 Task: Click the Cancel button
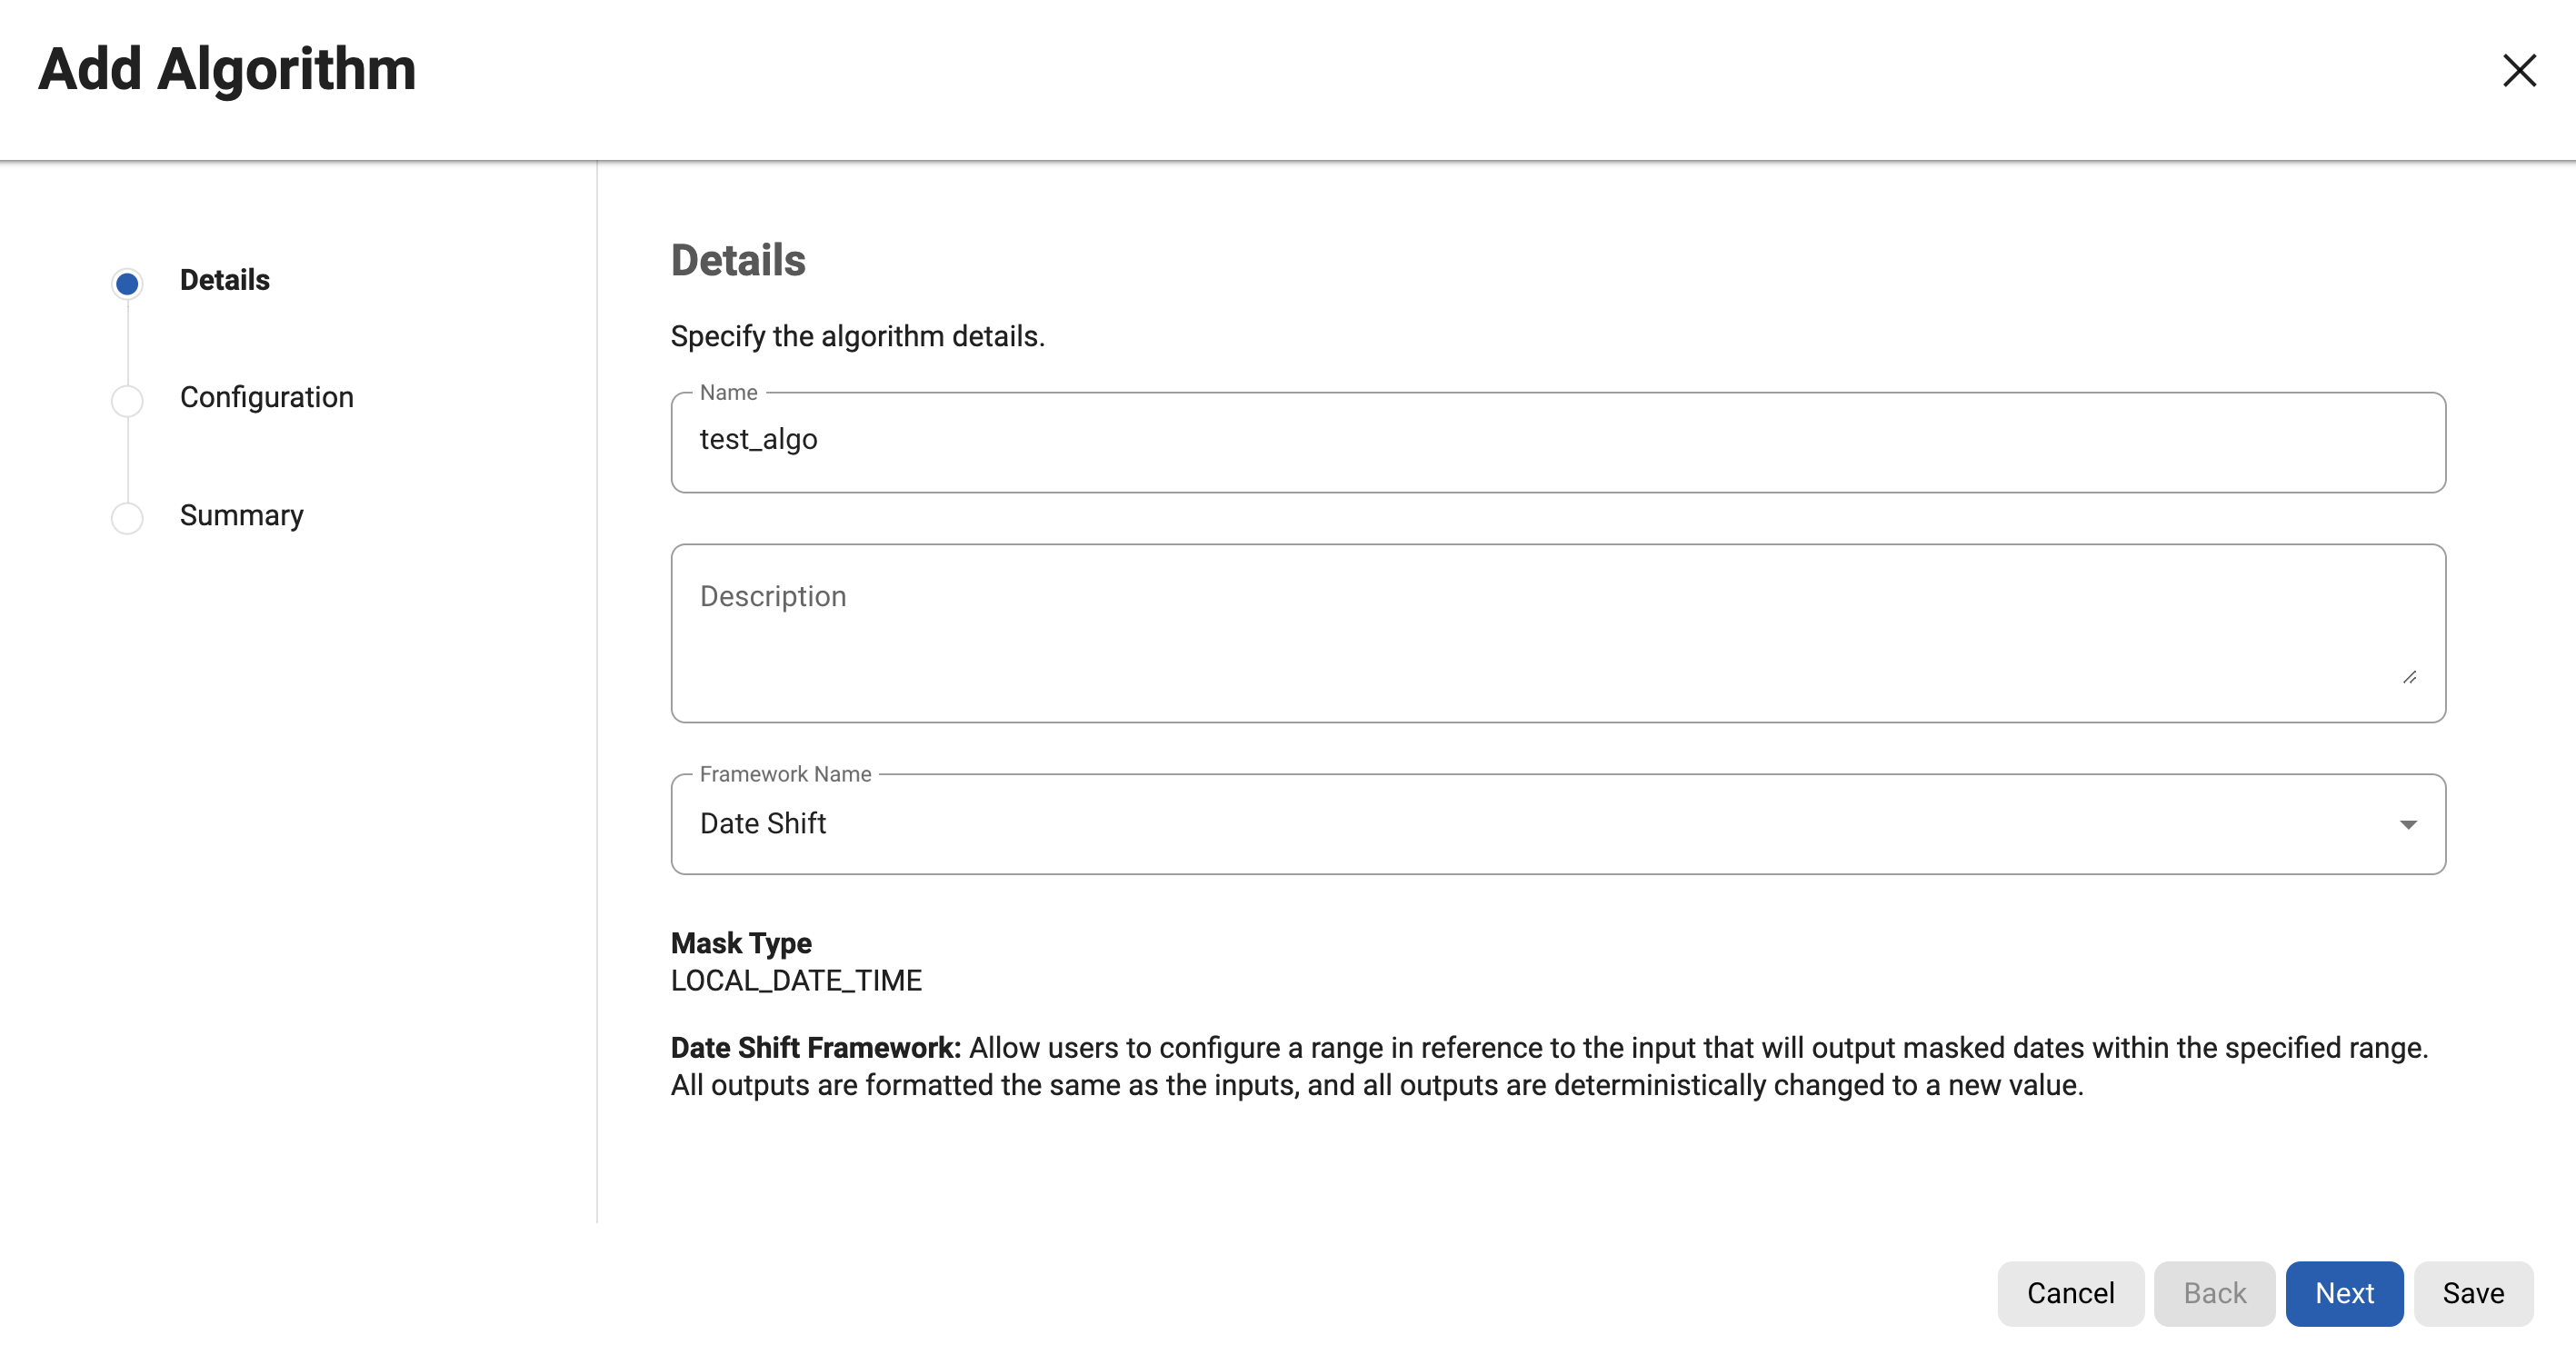click(x=2070, y=1293)
